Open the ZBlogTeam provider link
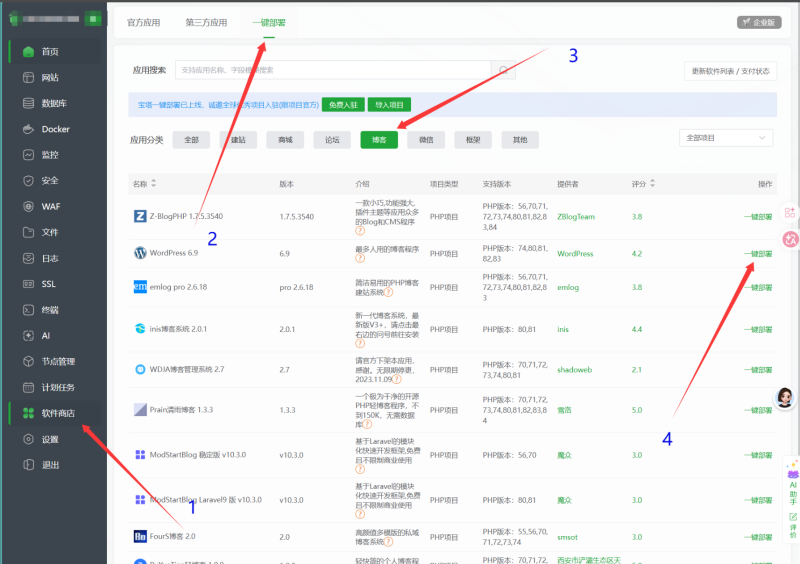The image size is (800, 564). point(576,216)
